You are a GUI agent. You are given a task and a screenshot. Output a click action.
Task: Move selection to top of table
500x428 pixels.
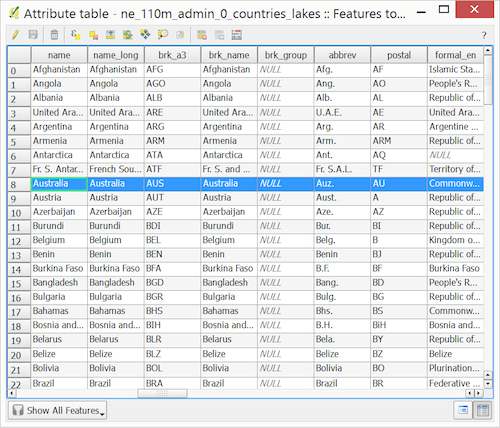[110, 35]
